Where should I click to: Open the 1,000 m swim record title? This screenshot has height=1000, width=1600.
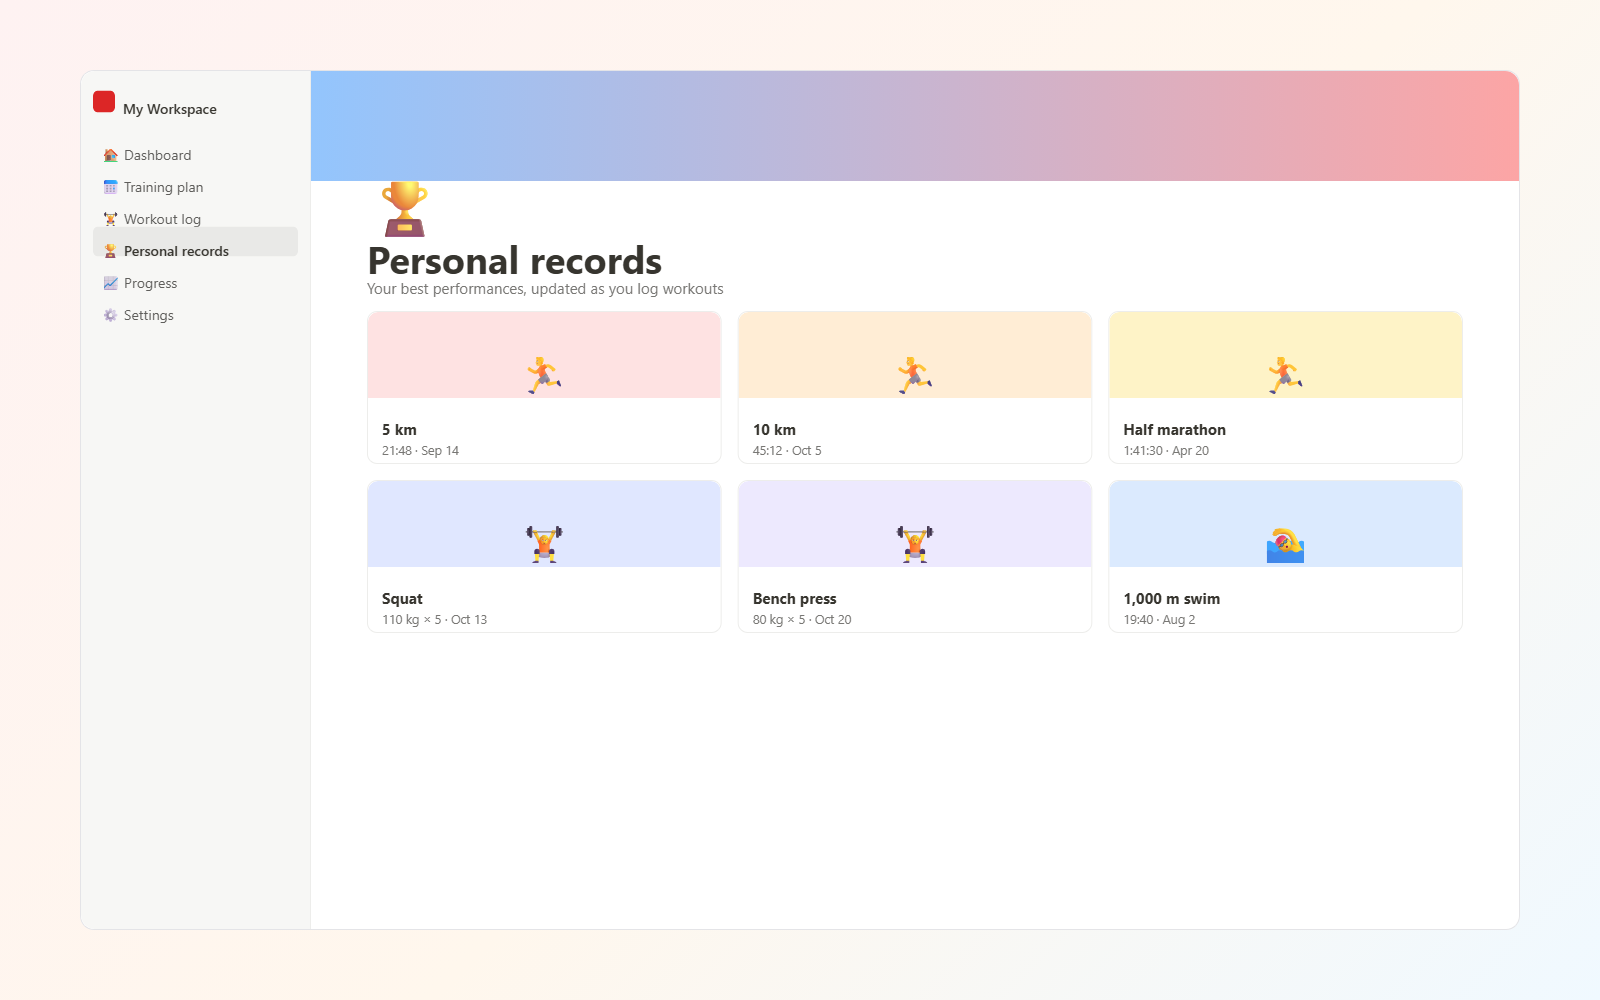[1171, 599]
